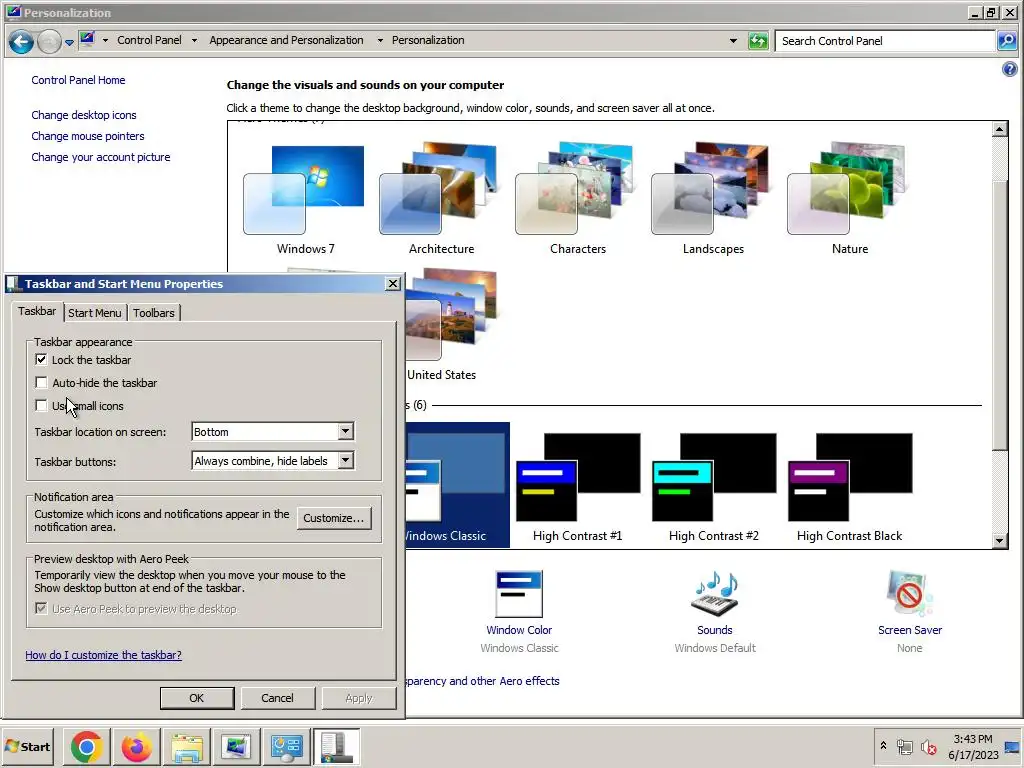The width and height of the screenshot is (1024, 768).
Task: Enable Use small icons checkbox
Action: pos(41,406)
